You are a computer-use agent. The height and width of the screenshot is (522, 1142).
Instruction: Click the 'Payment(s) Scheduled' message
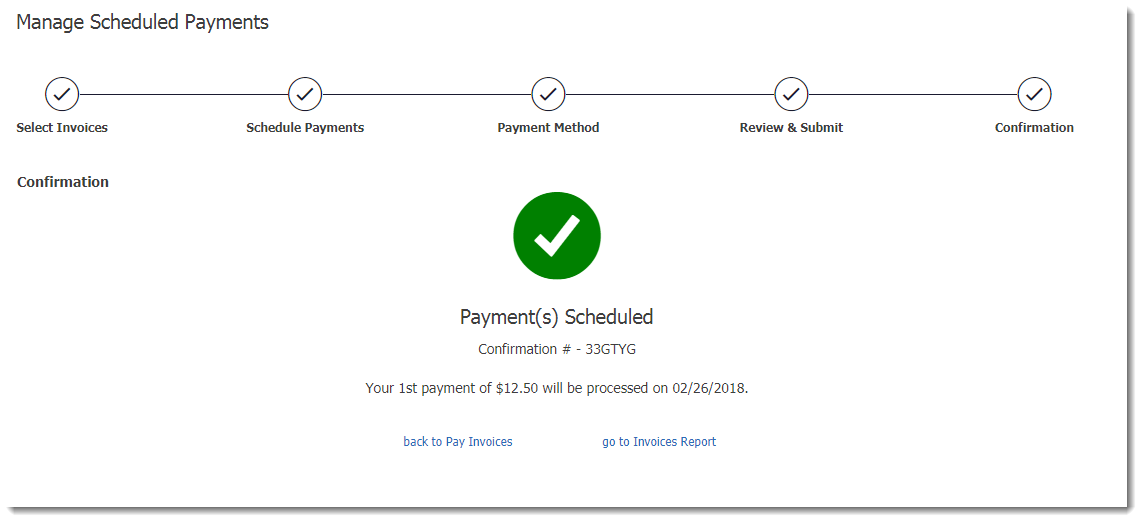click(x=556, y=317)
